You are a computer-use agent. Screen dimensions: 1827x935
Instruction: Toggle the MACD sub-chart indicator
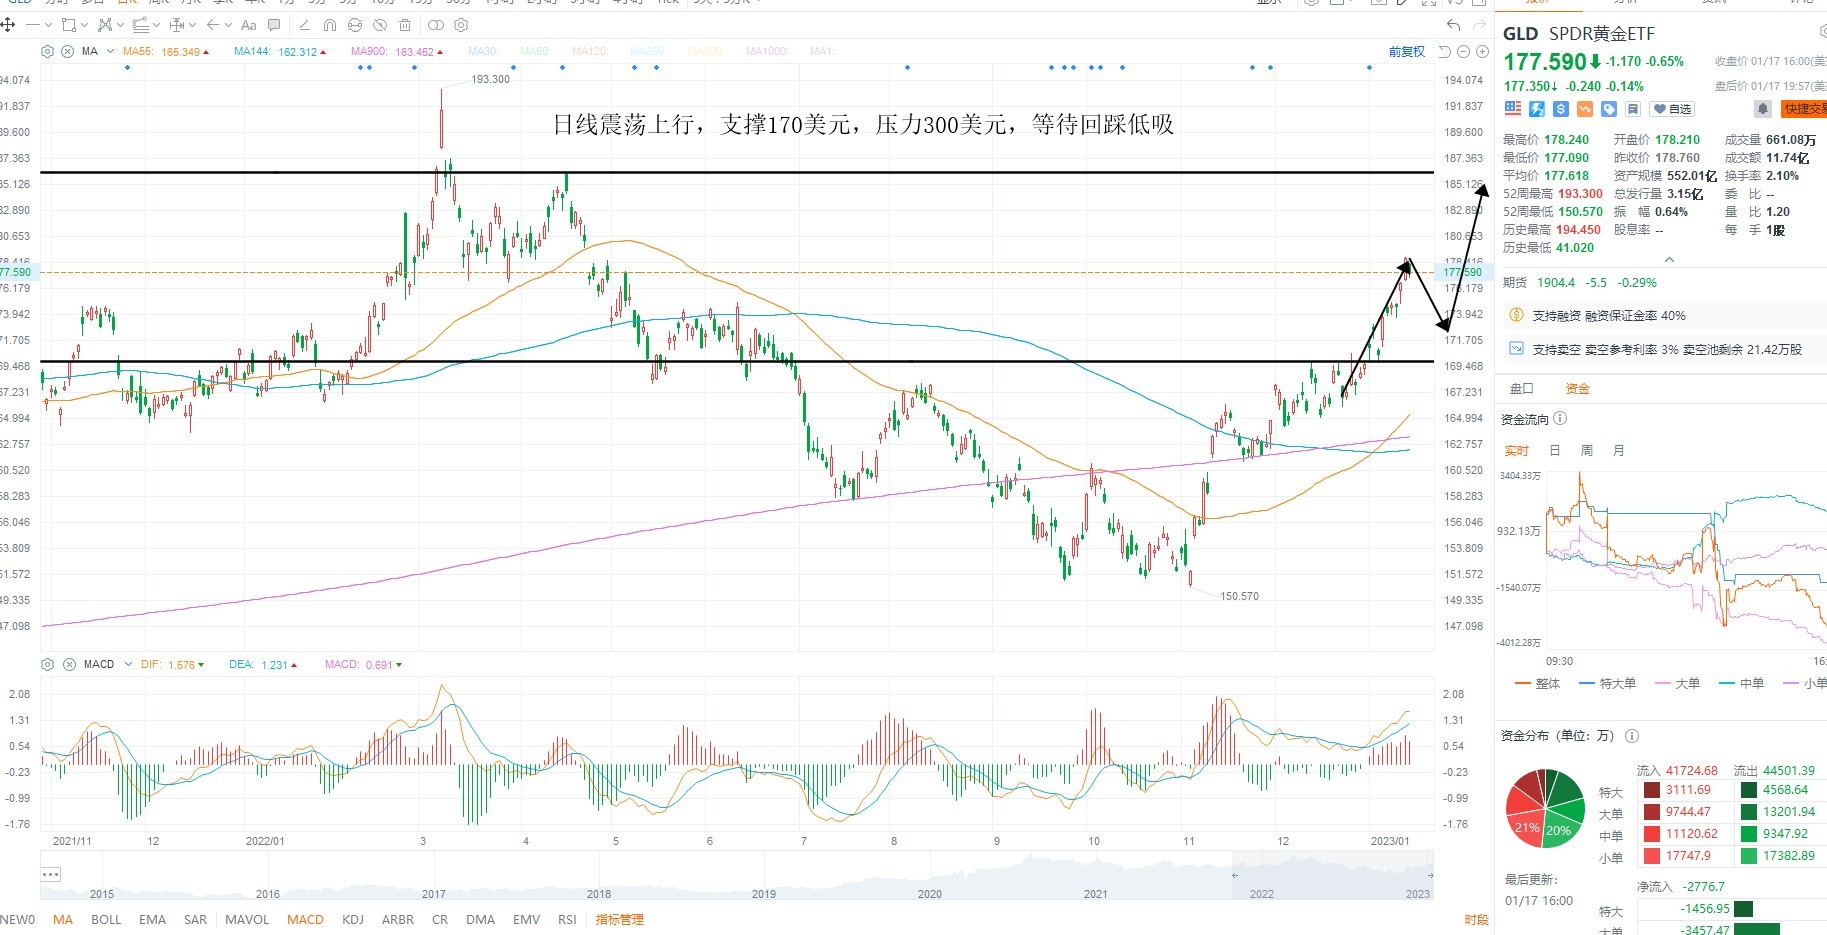point(305,919)
